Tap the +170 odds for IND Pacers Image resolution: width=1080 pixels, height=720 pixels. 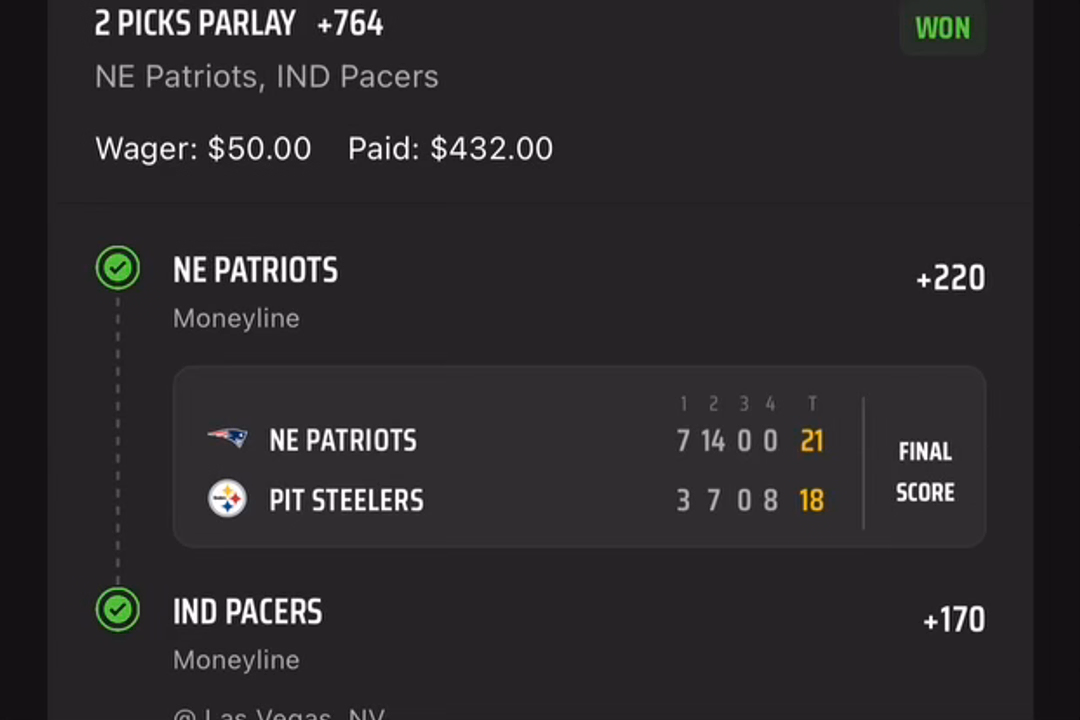(x=954, y=620)
